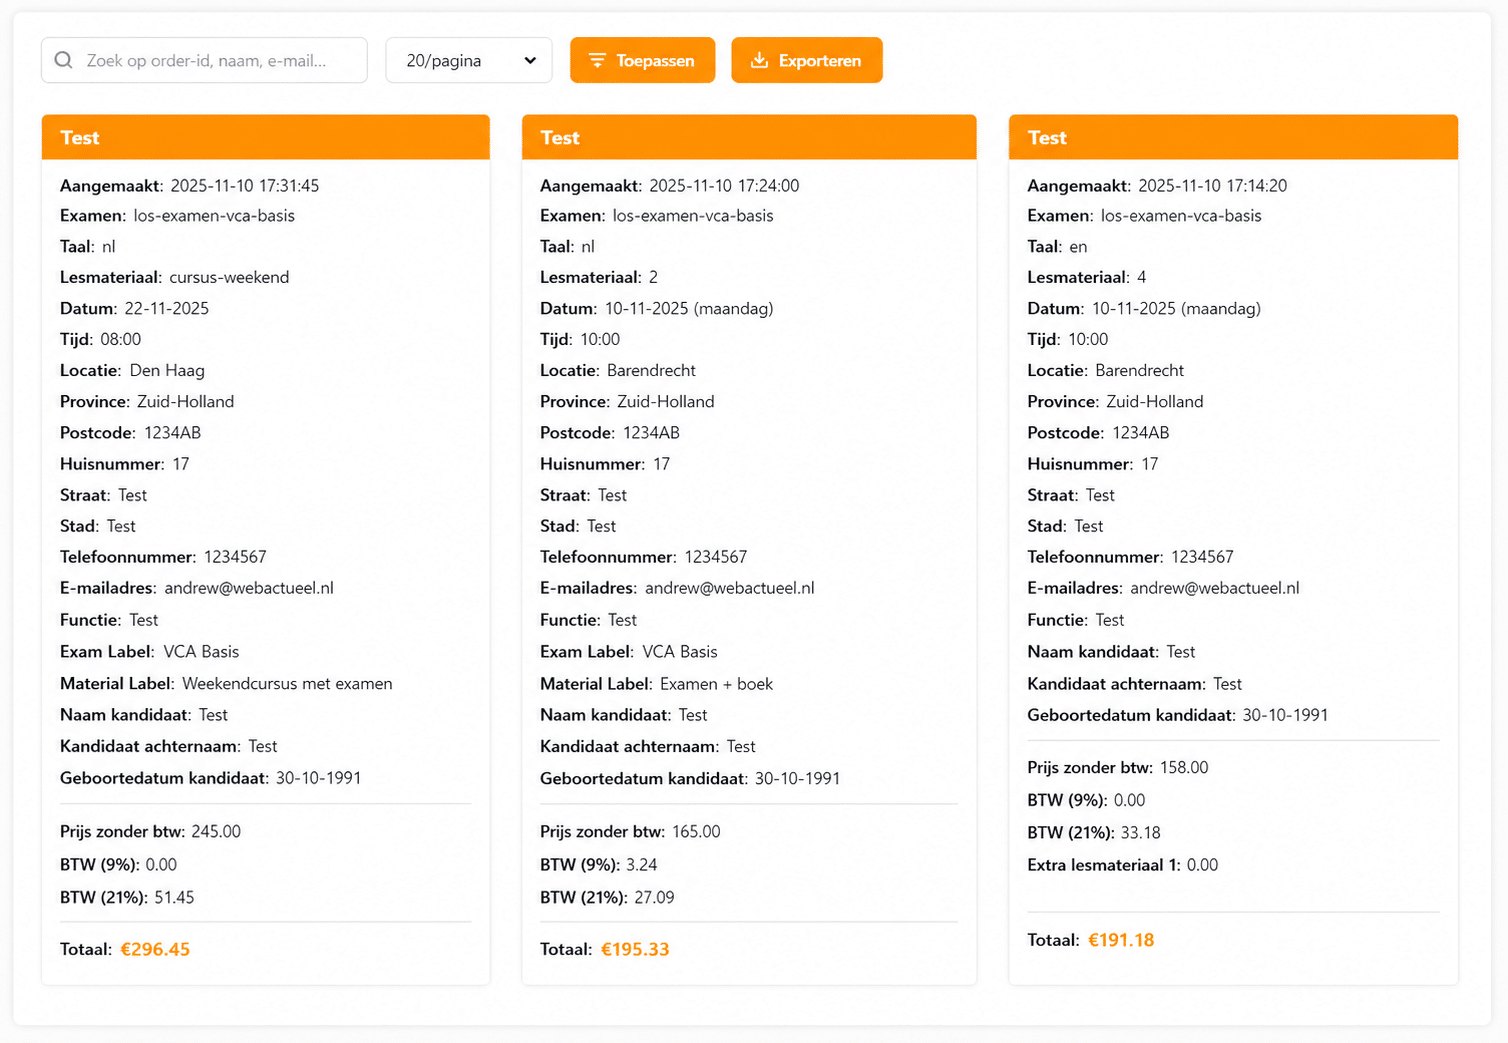Open the 20/pagina page size dropdown
Screen dimensions: 1508x1043
(468, 61)
